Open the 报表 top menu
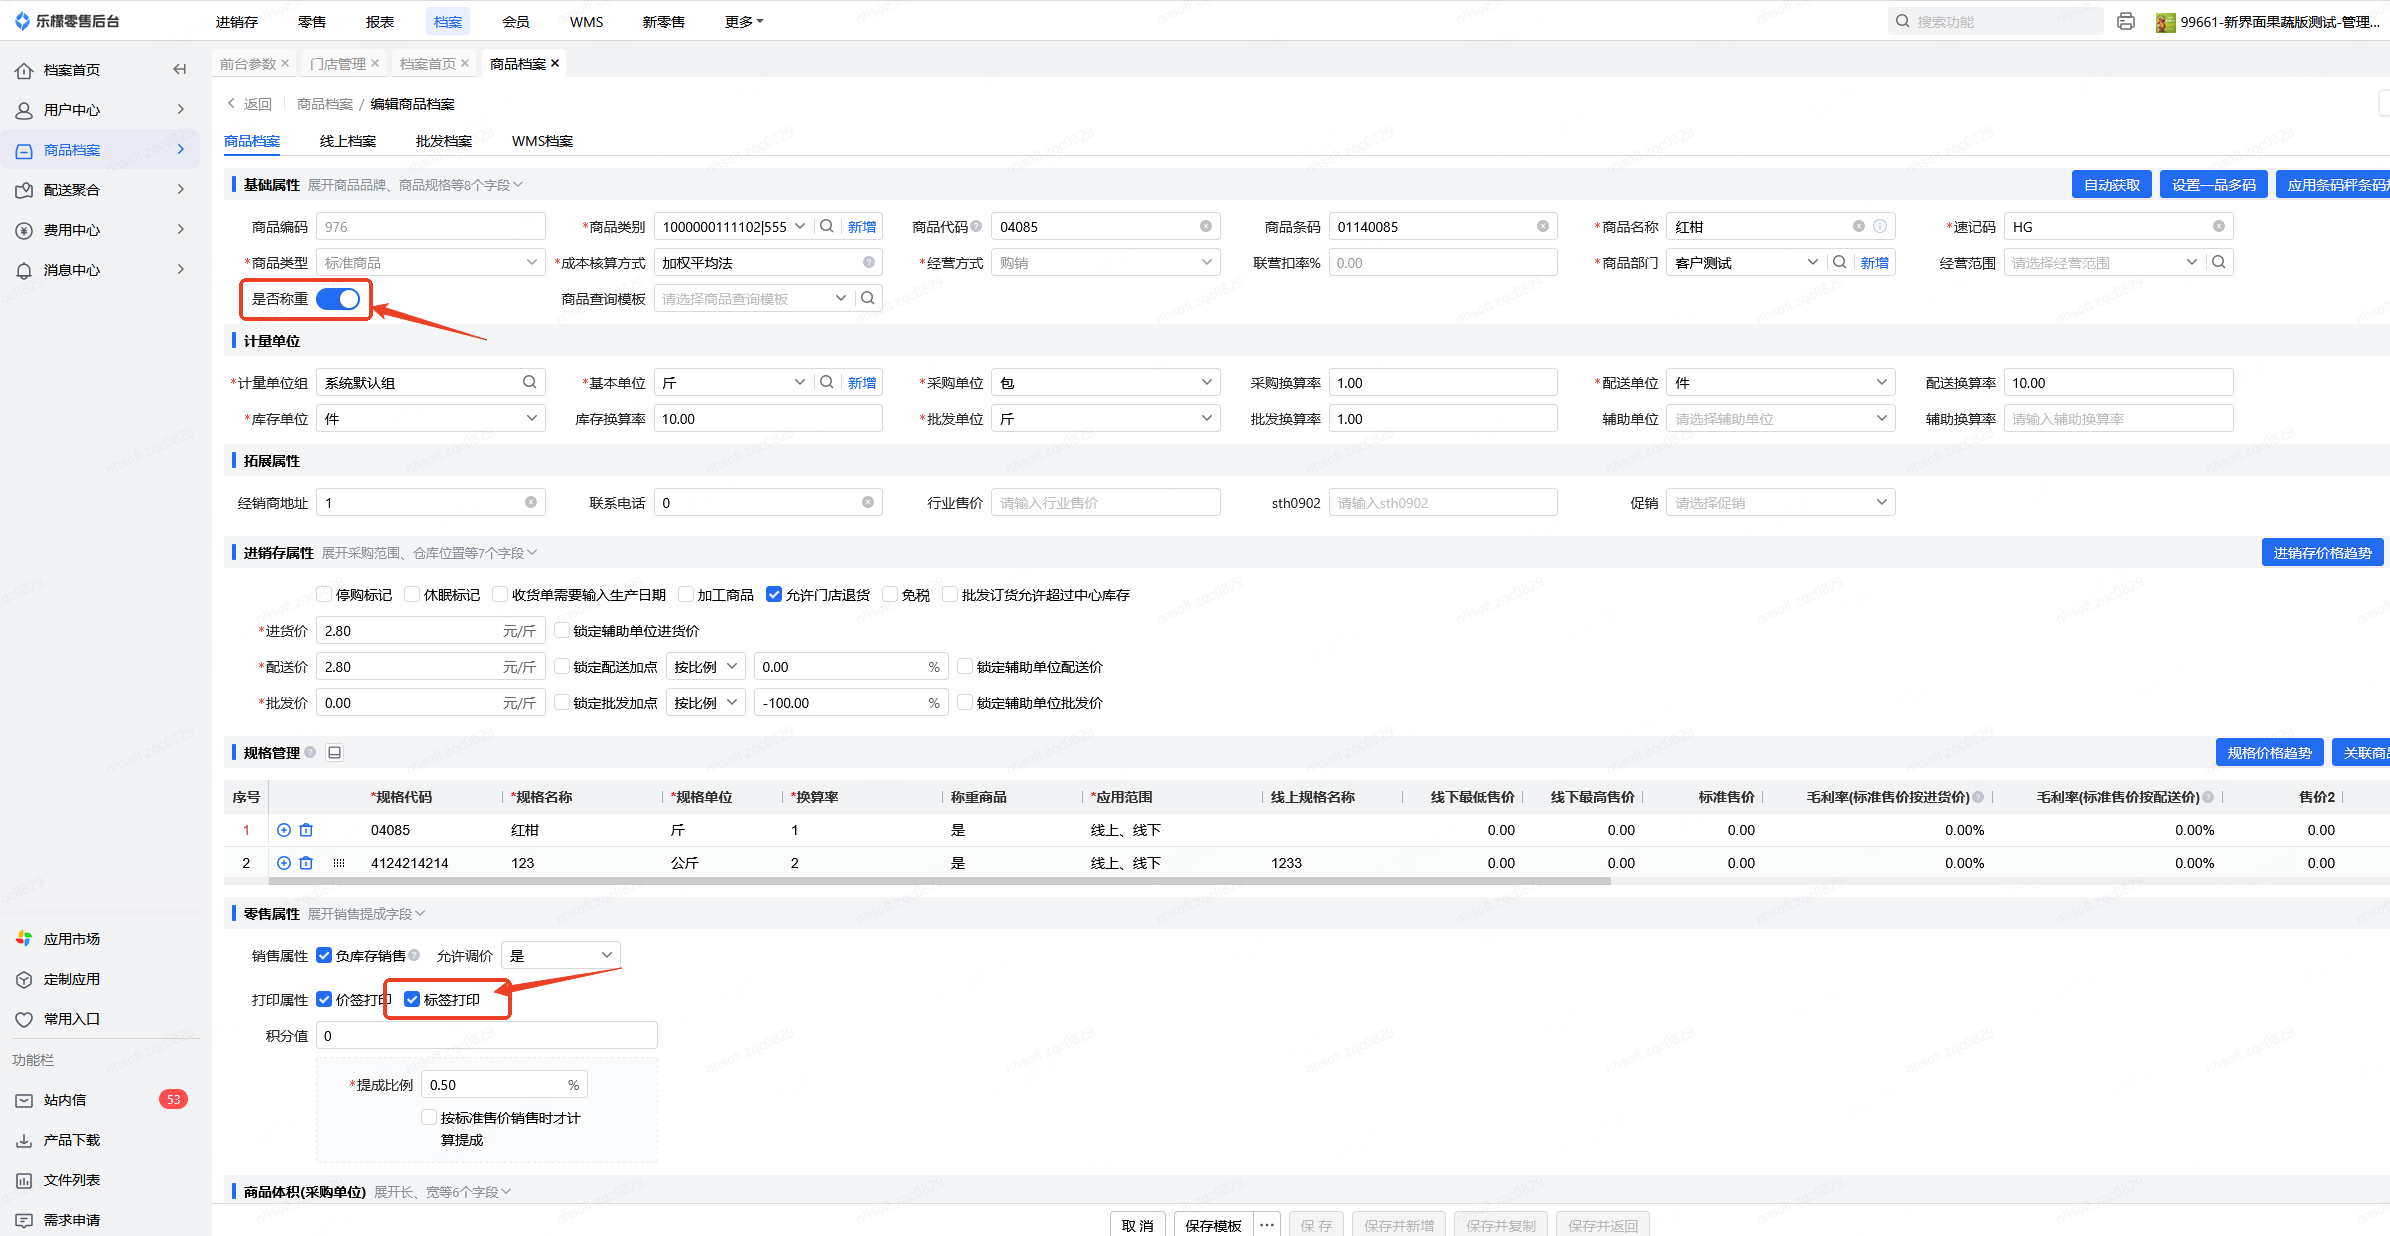The image size is (2390, 1236). tap(380, 21)
